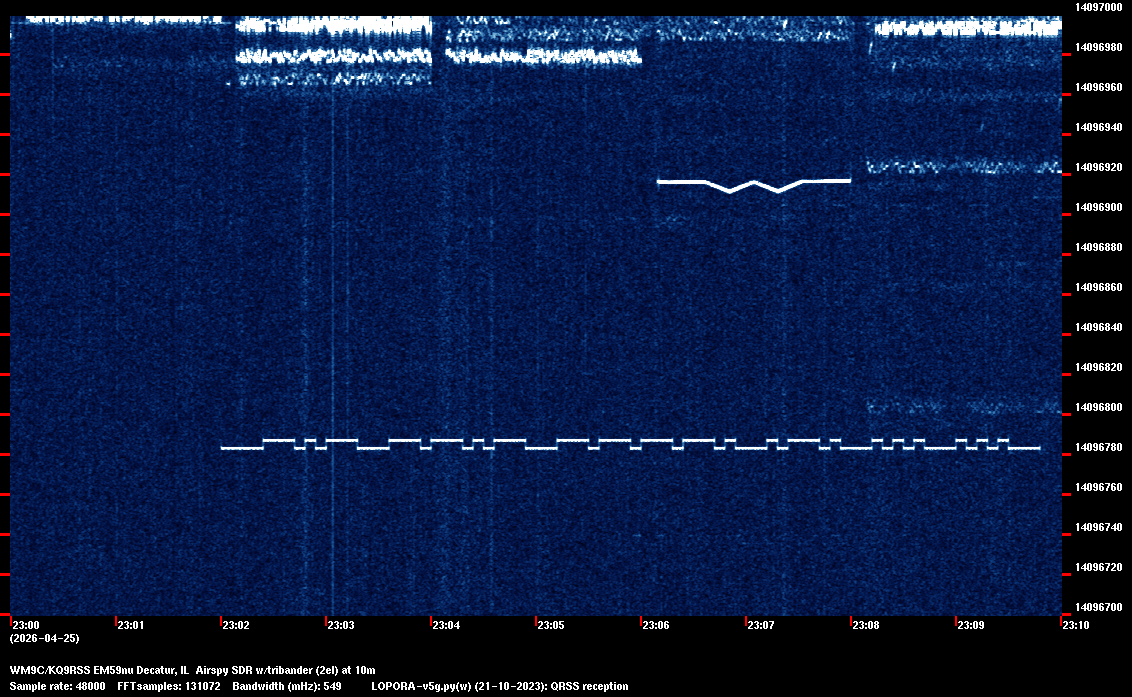Click the 14097000 frequency label
1132x697 pixels.
pos(1097,7)
